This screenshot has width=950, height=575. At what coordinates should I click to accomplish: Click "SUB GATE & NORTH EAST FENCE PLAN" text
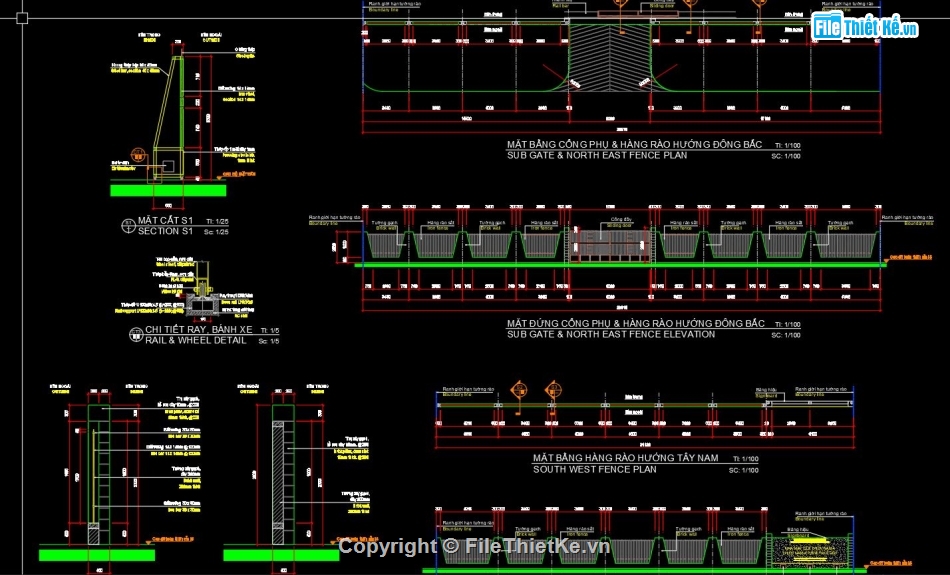pos(597,155)
